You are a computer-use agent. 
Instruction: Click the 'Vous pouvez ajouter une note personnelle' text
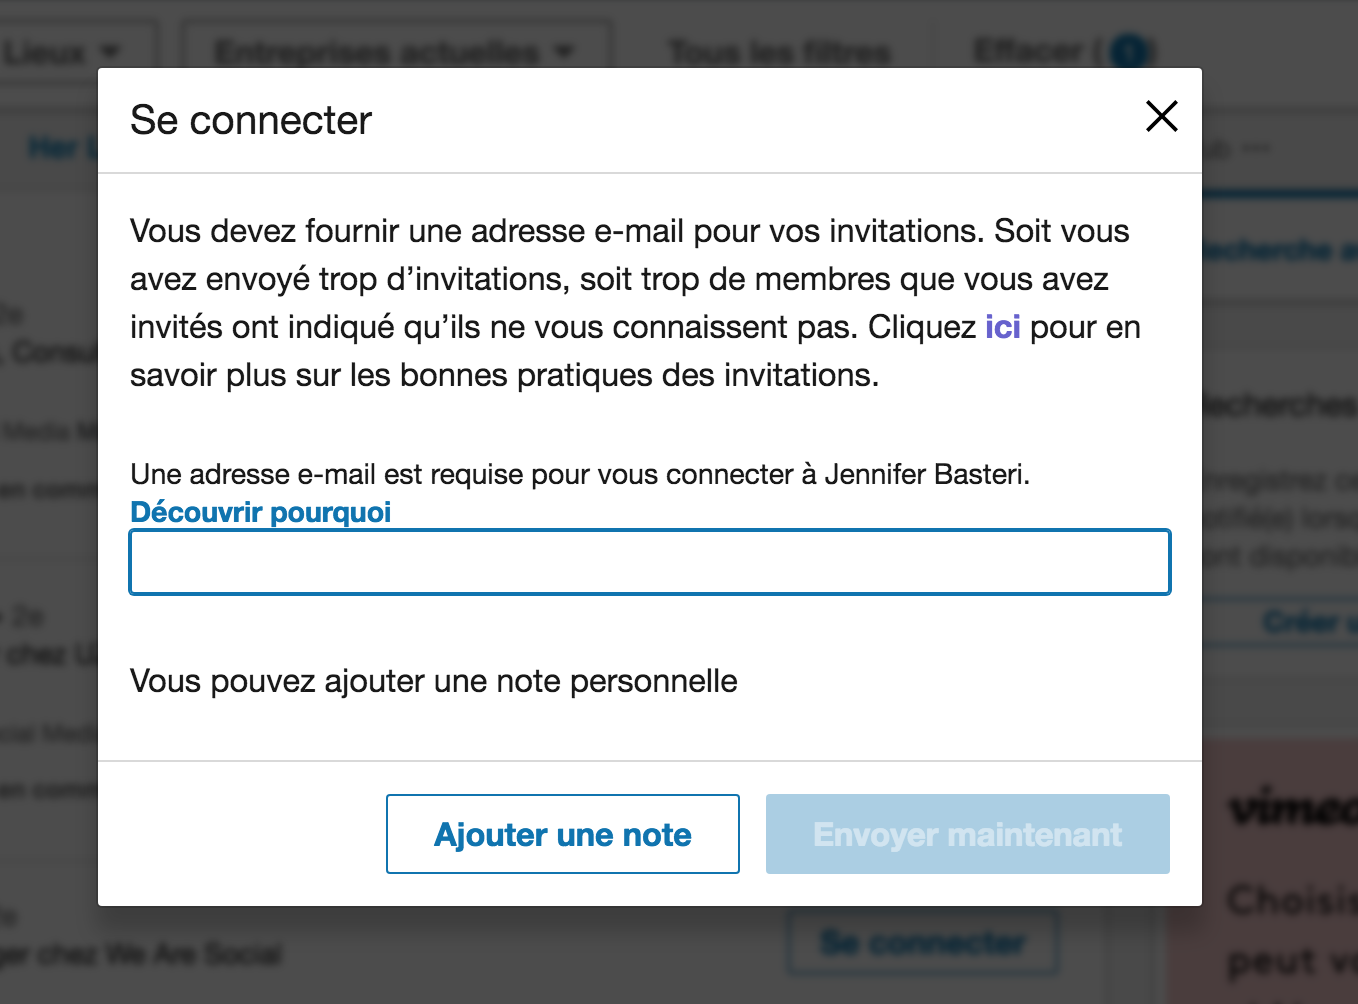point(434,681)
